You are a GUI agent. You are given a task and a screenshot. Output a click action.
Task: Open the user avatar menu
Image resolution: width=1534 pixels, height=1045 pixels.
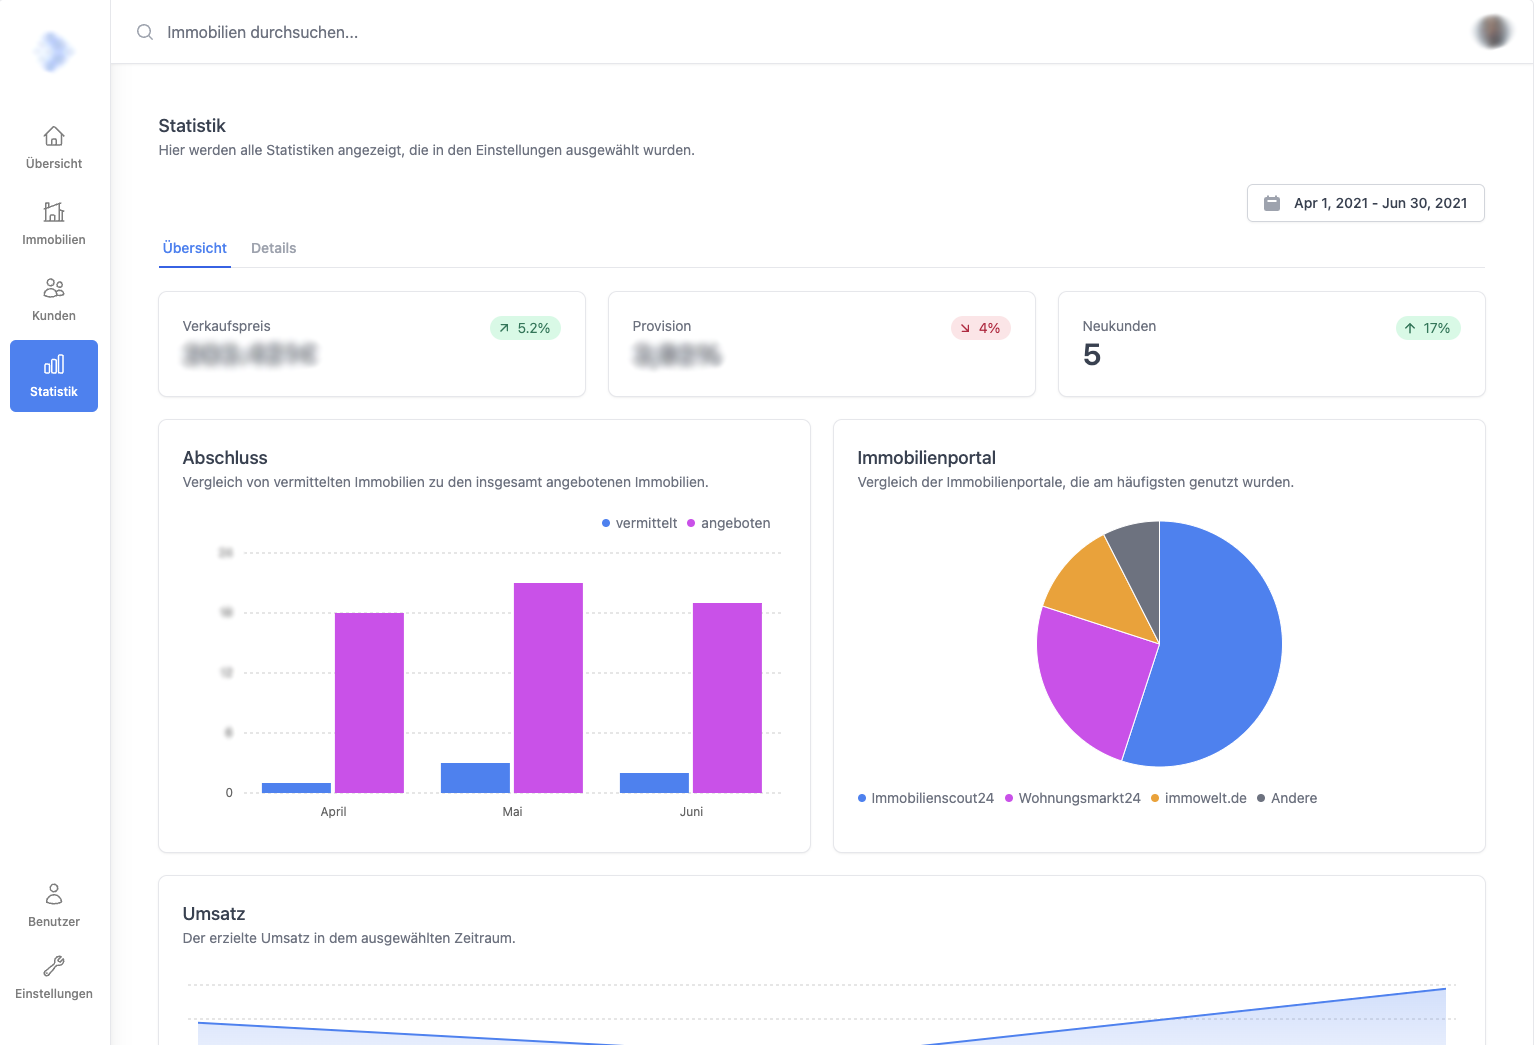click(1493, 32)
